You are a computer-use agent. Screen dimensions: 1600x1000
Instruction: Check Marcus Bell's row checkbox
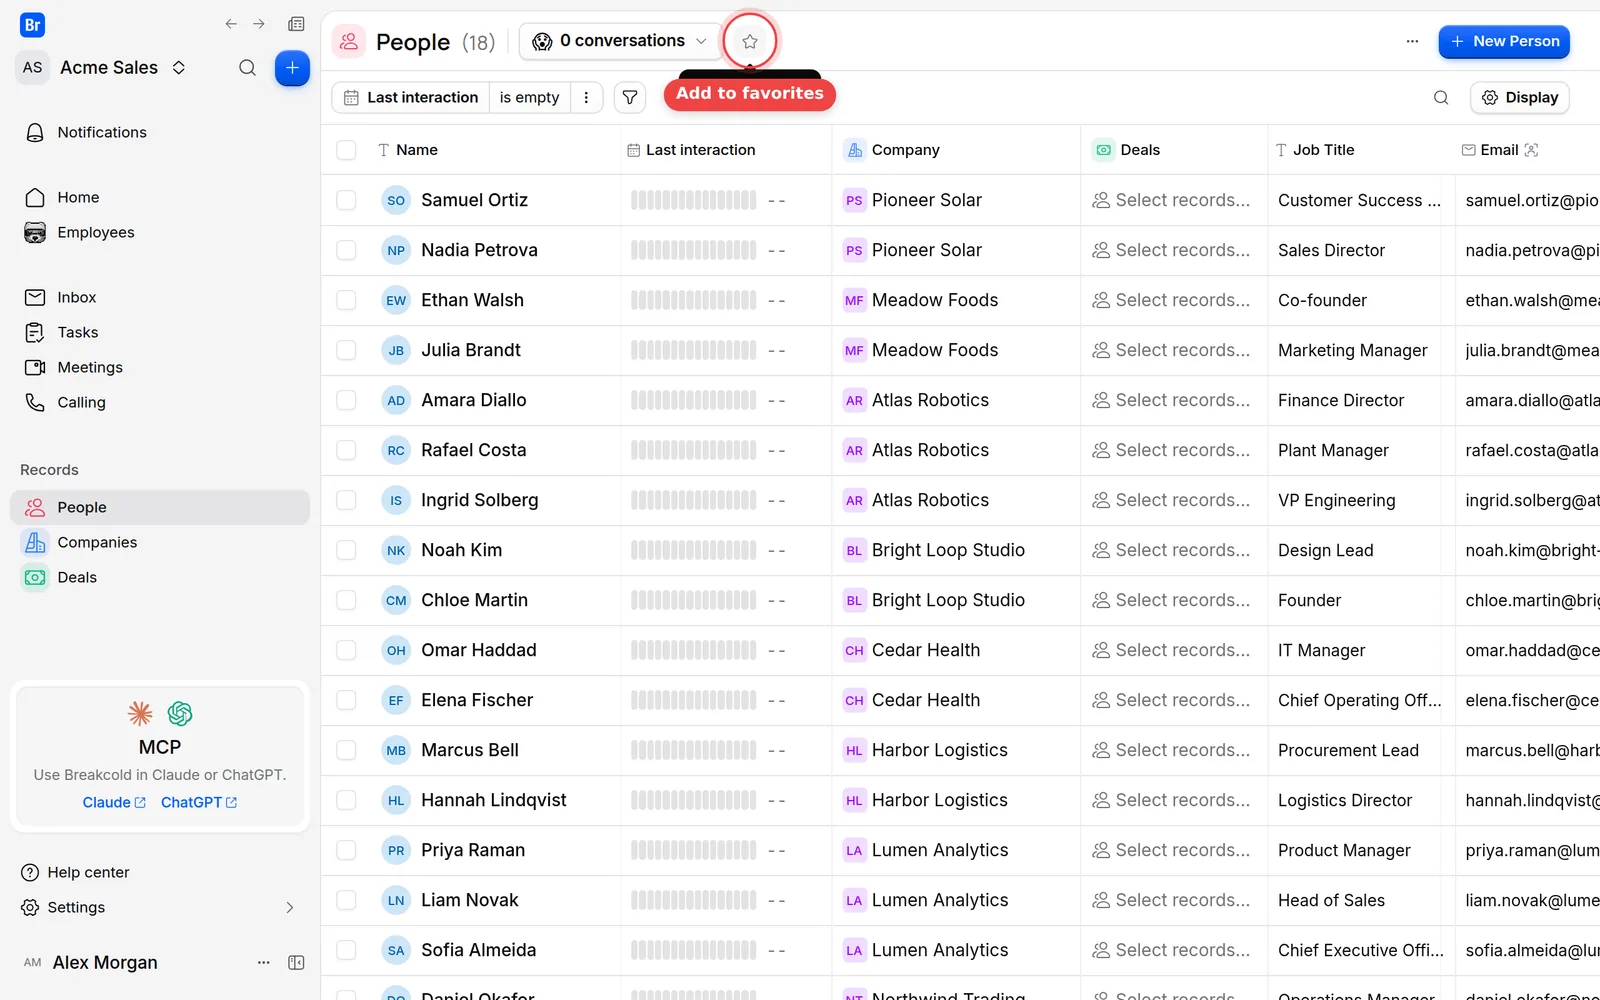(346, 750)
